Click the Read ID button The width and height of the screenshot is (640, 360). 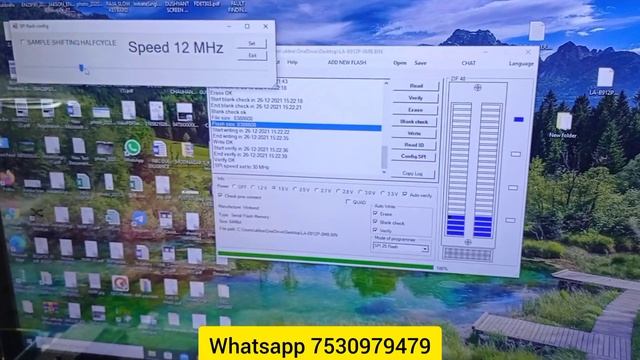pos(414,145)
